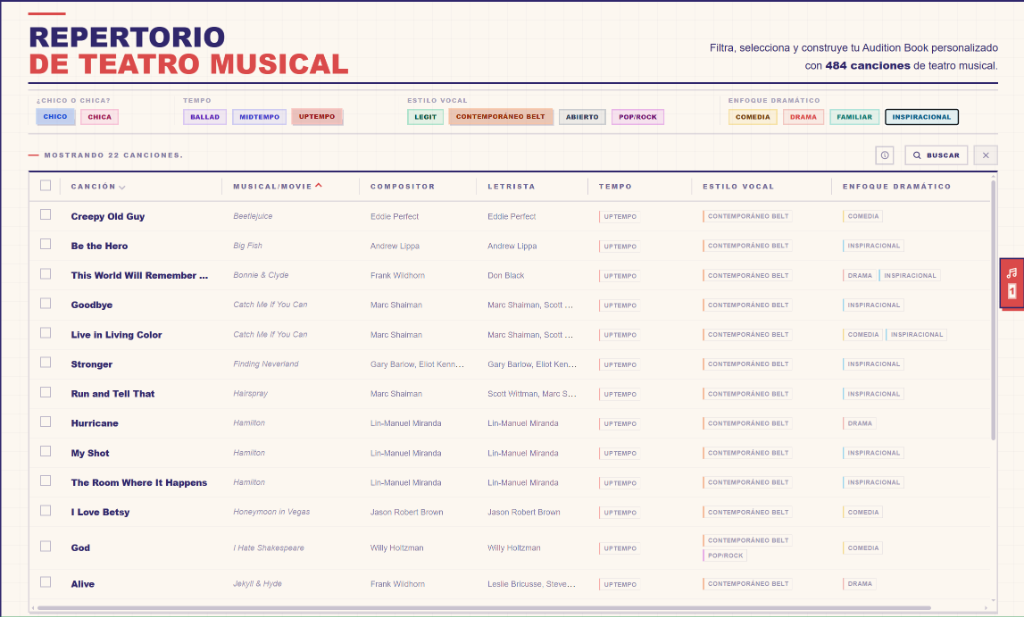1024x617 pixels.
Task: Click the vertical scrollbar of the table
Action: click(x=993, y=310)
